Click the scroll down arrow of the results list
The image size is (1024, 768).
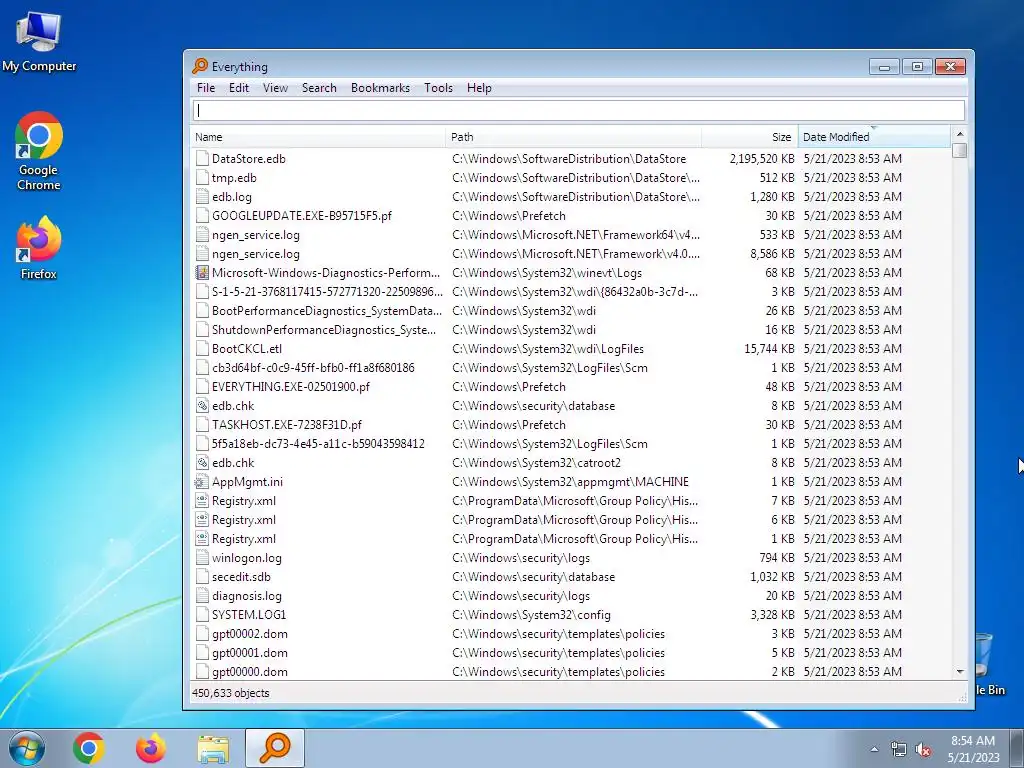pos(959,671)
